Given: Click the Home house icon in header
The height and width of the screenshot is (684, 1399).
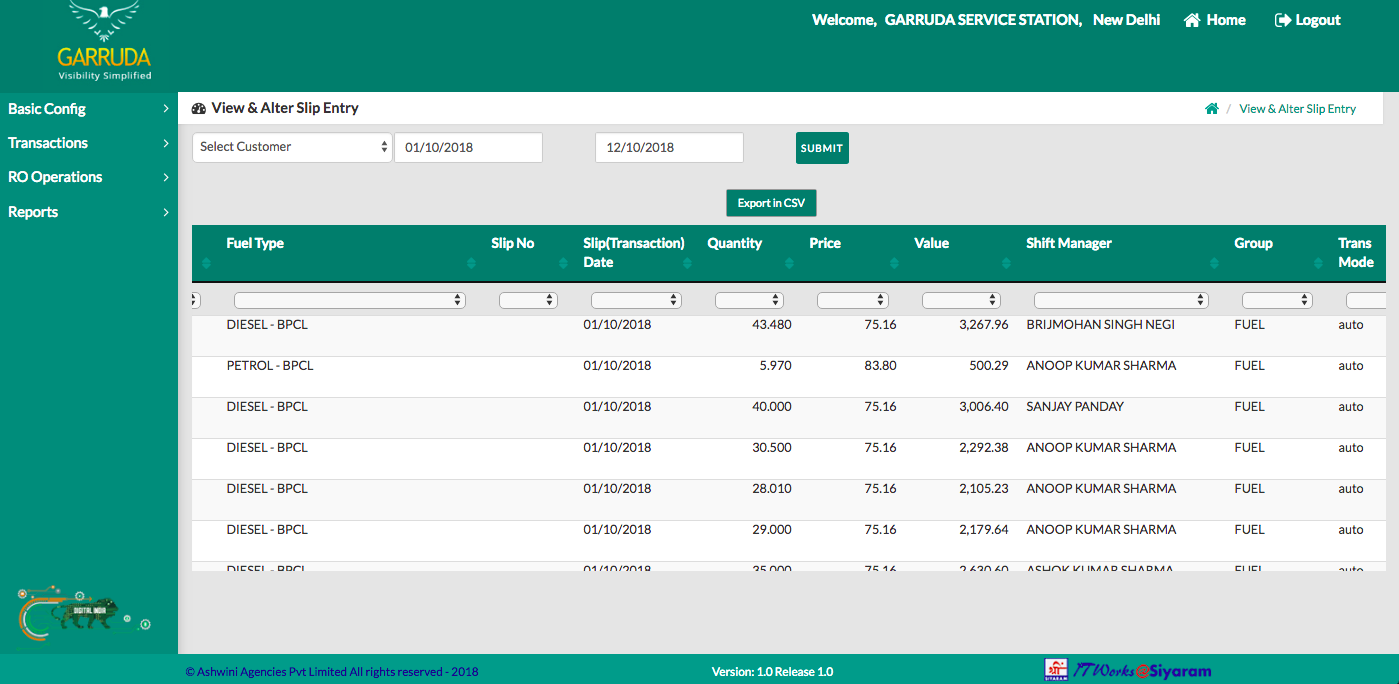Looking at the screenshot, I should click(x=1191, y=20).
